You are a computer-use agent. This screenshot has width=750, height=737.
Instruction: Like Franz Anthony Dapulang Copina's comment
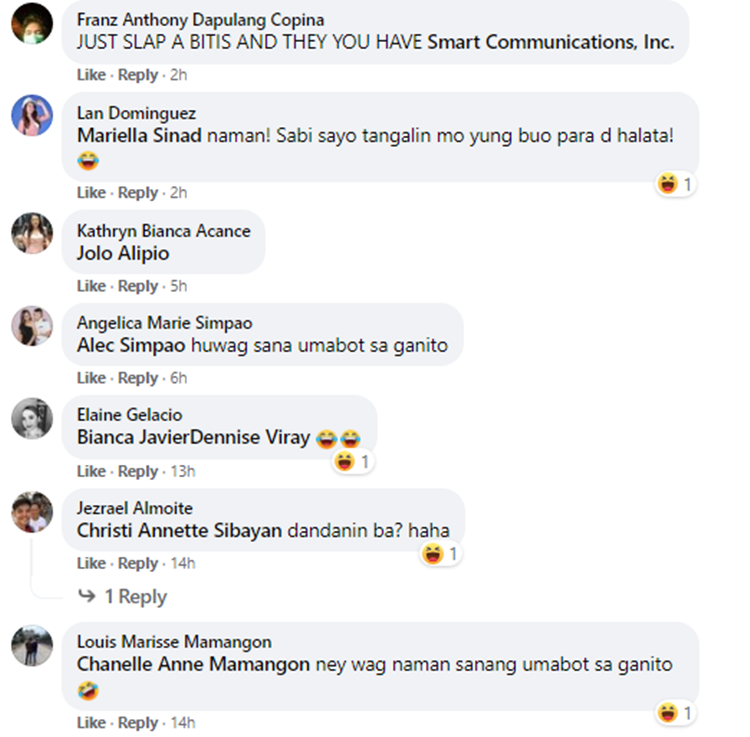[x=91, y=75]
